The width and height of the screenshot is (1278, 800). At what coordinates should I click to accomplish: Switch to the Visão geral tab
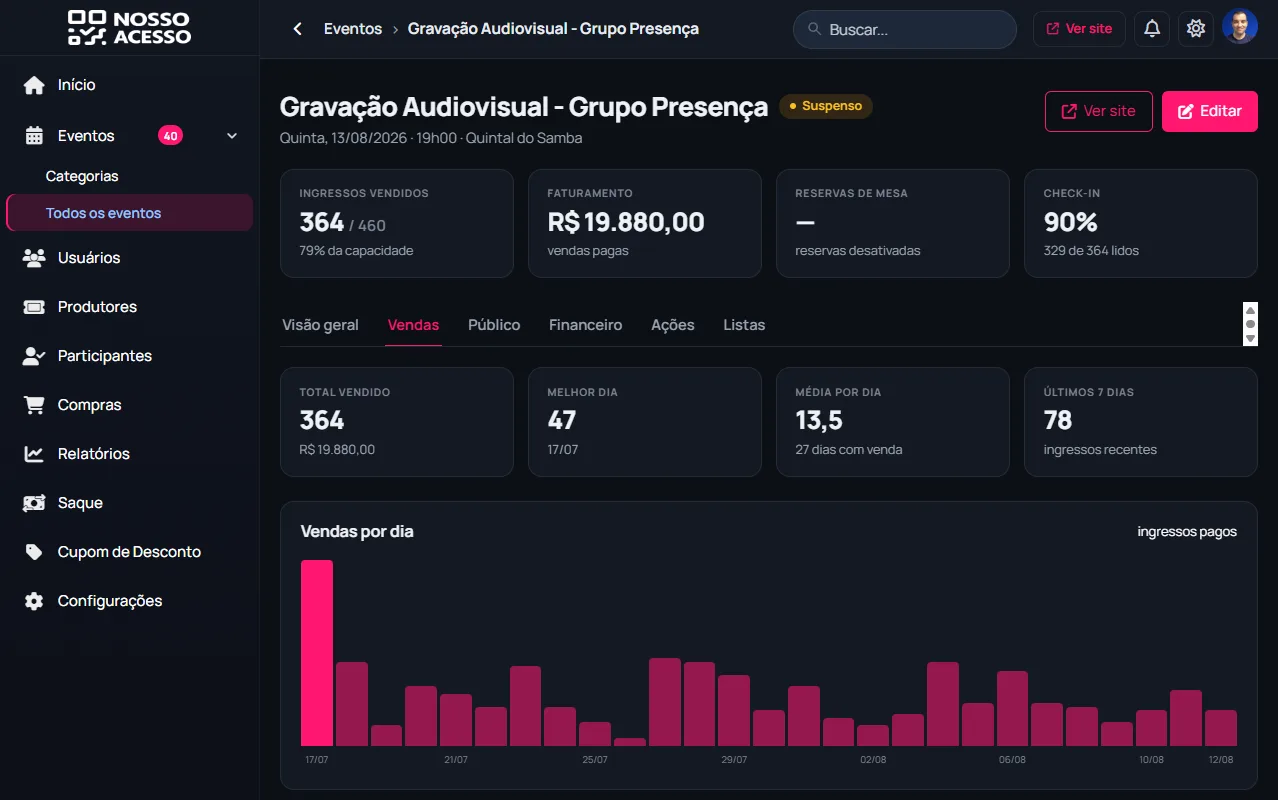pos(320,325)
